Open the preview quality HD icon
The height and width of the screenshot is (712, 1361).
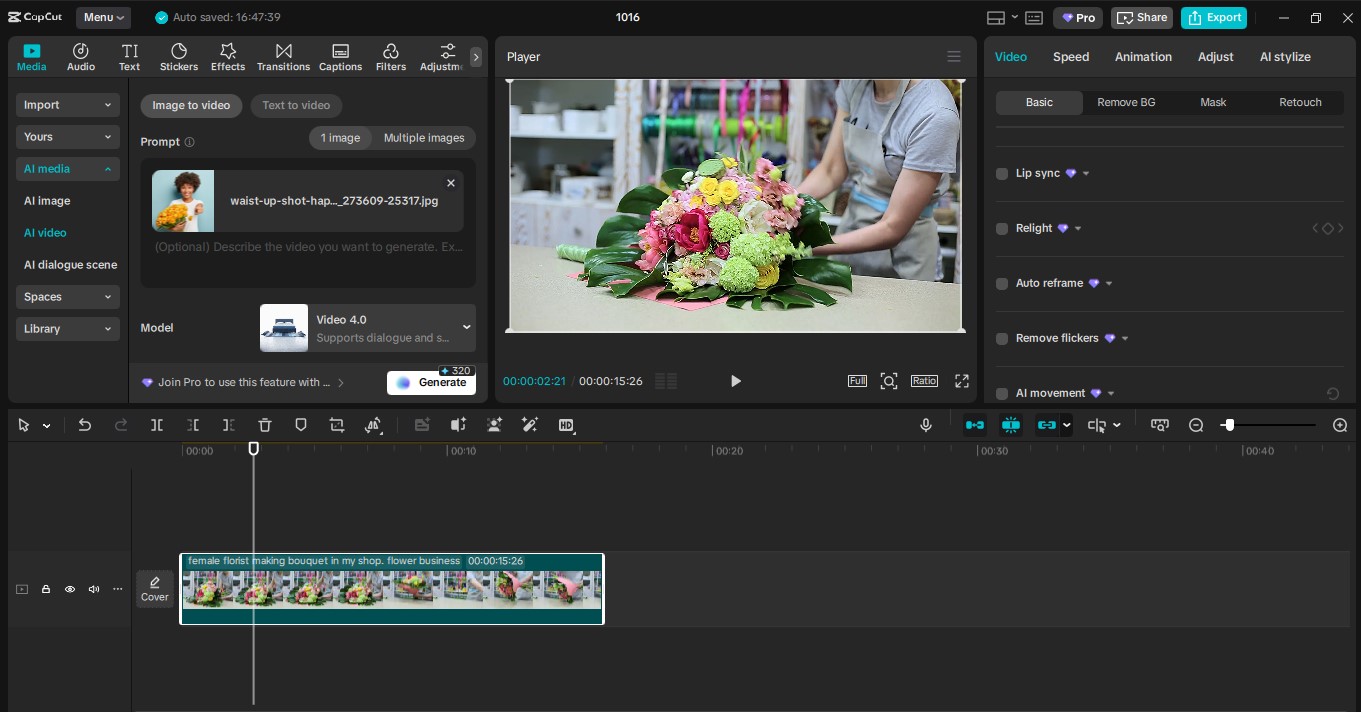(x=566, y=425)
